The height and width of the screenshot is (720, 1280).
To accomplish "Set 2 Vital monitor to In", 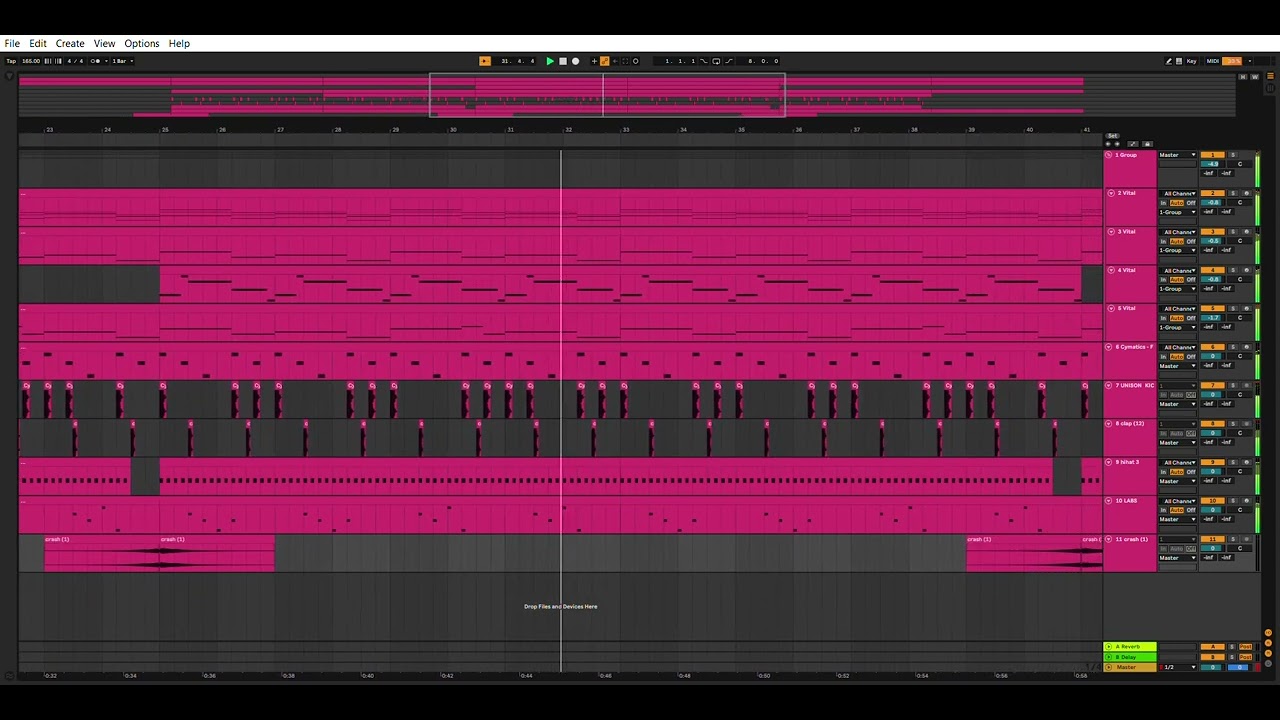I will (1163, 203).
